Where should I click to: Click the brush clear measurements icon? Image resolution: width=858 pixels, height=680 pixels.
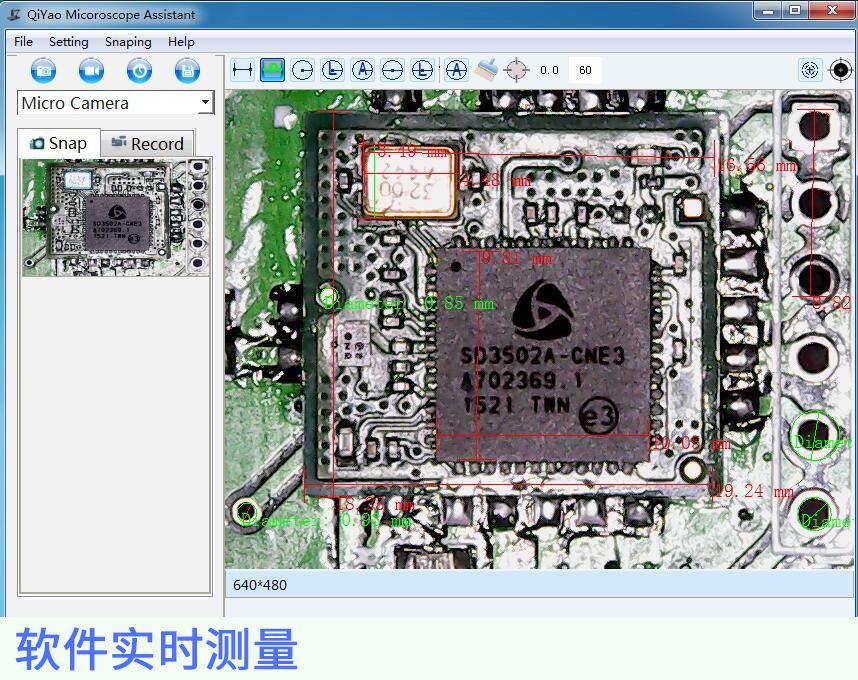(x=486, y=70)
